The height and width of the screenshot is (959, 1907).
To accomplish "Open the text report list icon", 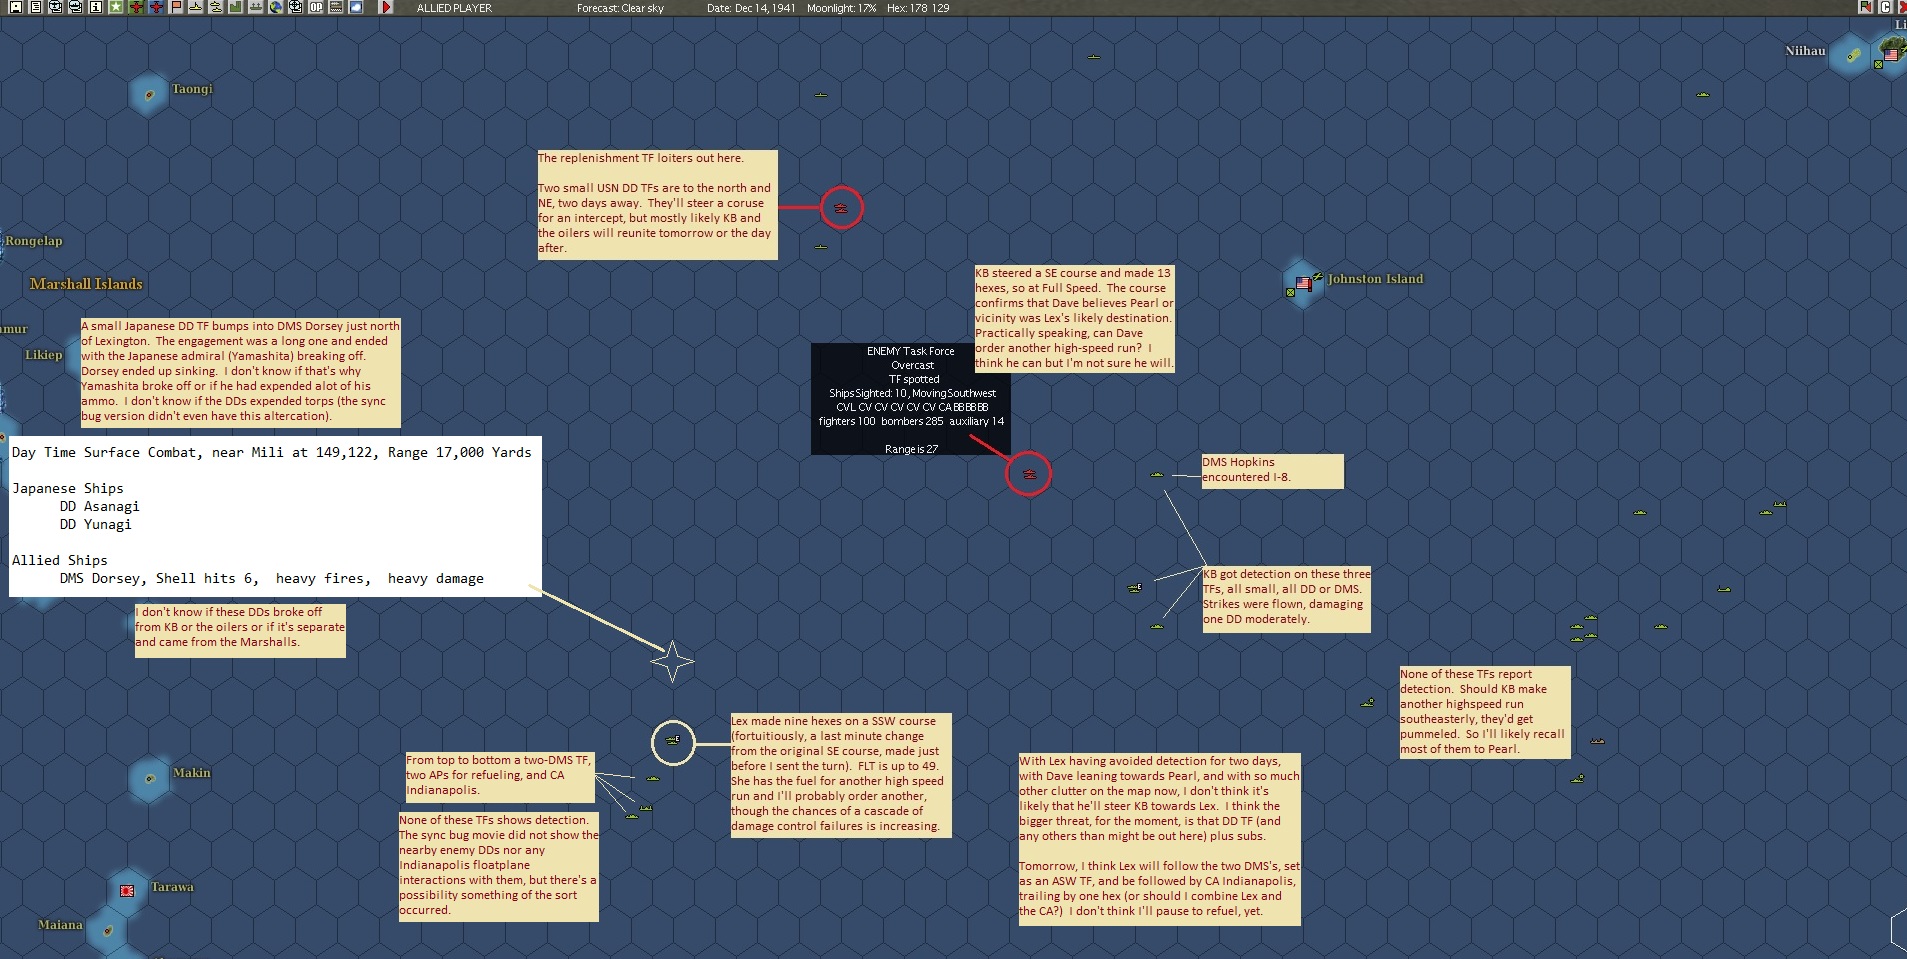I will point(35,7).
